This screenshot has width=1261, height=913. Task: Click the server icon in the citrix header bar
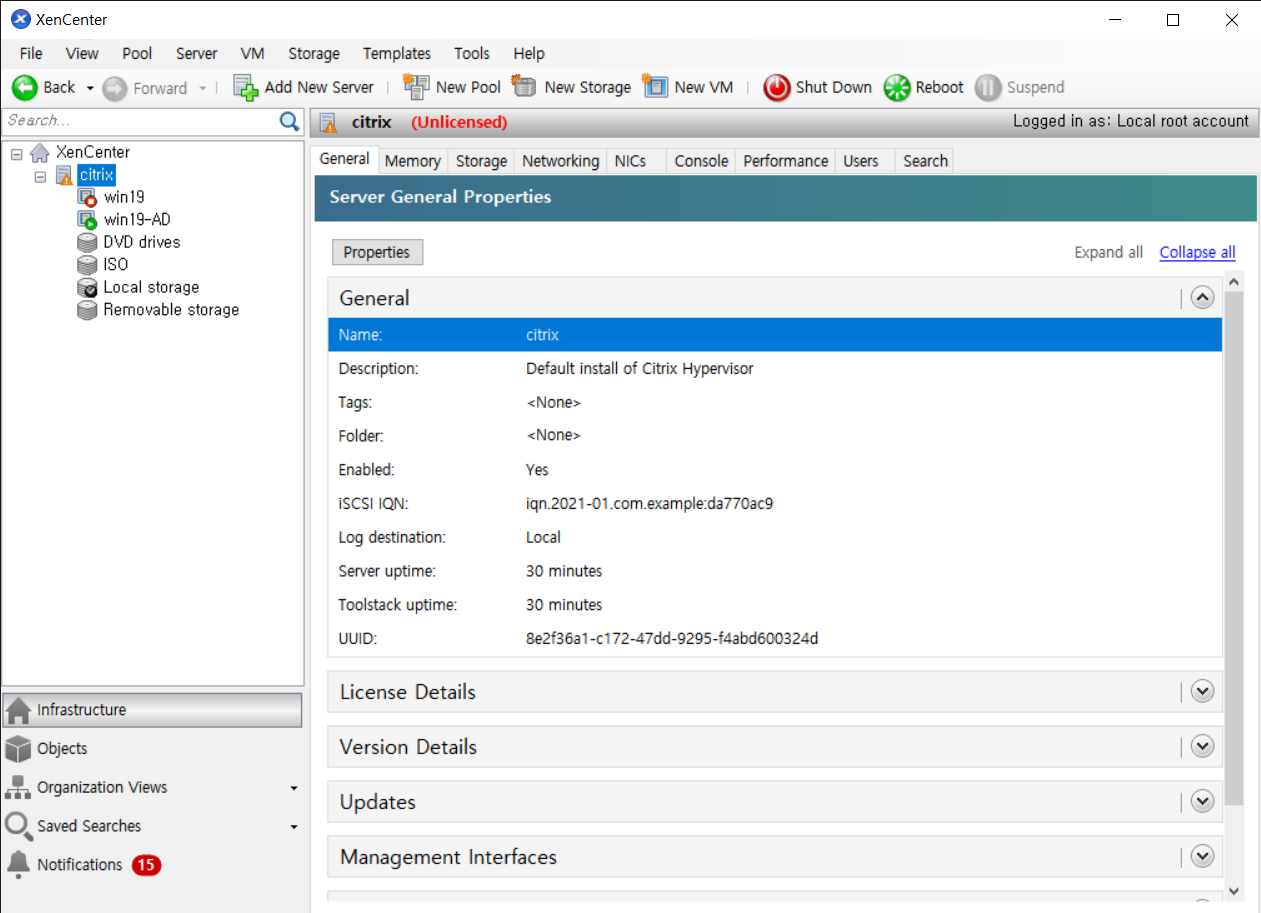pyautogui.click(x=328, y=122)
